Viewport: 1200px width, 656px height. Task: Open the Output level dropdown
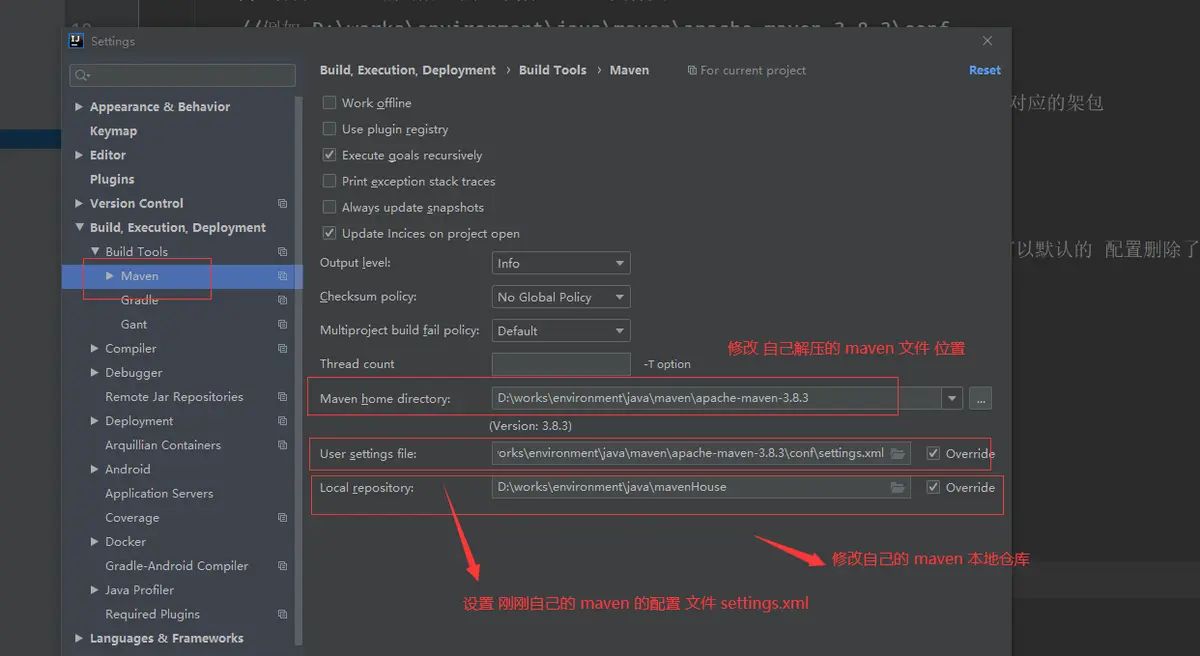click(561, 263)
